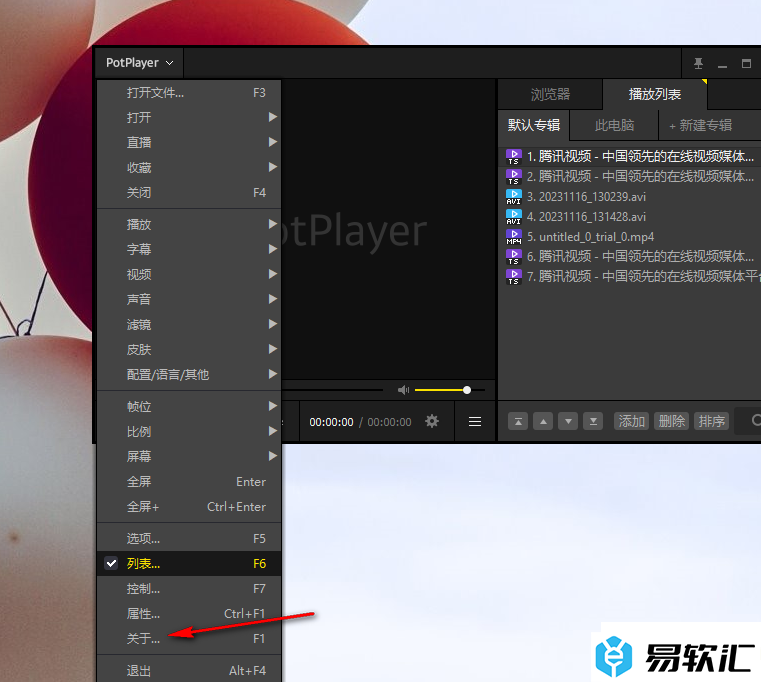Image resolution: width=761 pixels, height=682 pixels.
Task: Choose 退出 to quit PotPlayer
Action: click(x=189, y=670)
